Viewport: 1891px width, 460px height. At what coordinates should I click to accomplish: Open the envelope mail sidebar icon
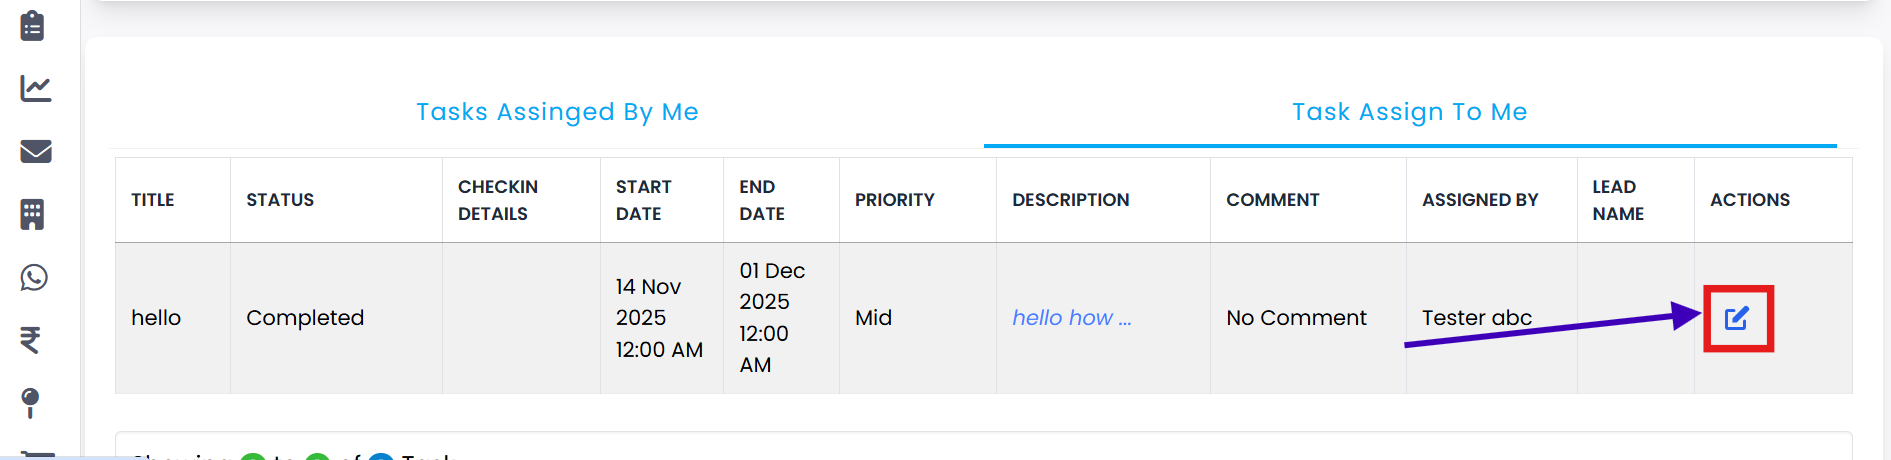pyautogui.click(x=35, y=151)
